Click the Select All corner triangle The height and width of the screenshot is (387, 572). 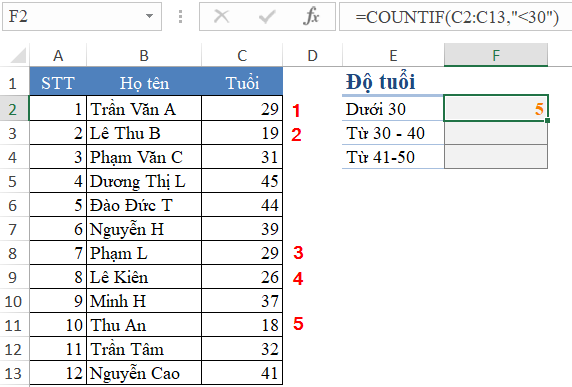[x=18, y=55]
